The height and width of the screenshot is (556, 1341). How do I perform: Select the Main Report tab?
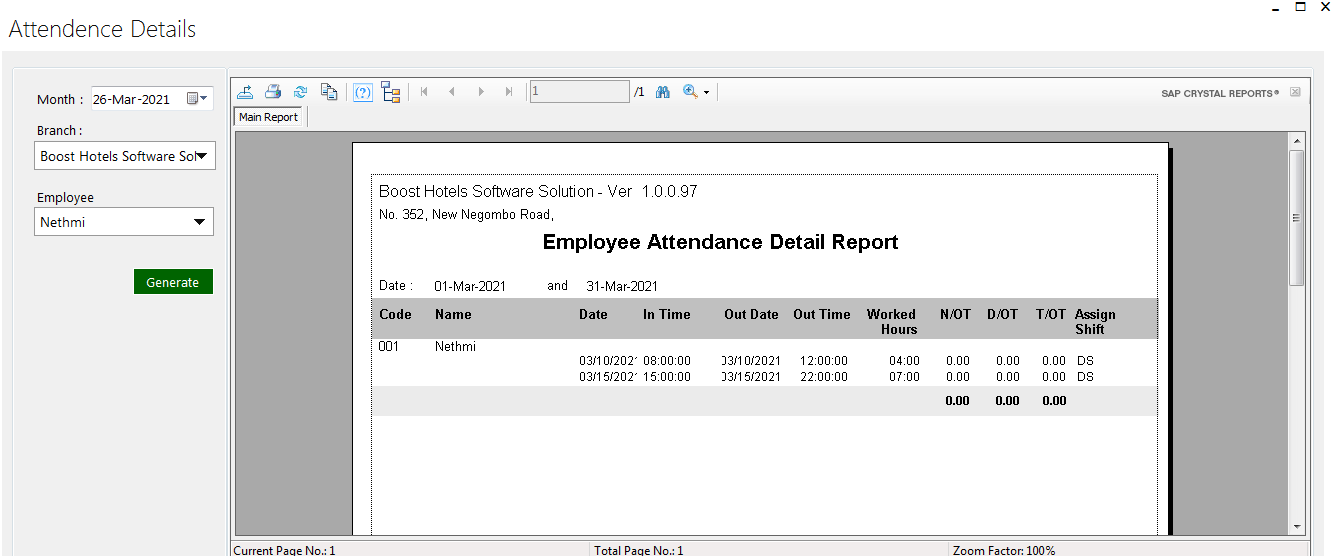coord(269,117)
